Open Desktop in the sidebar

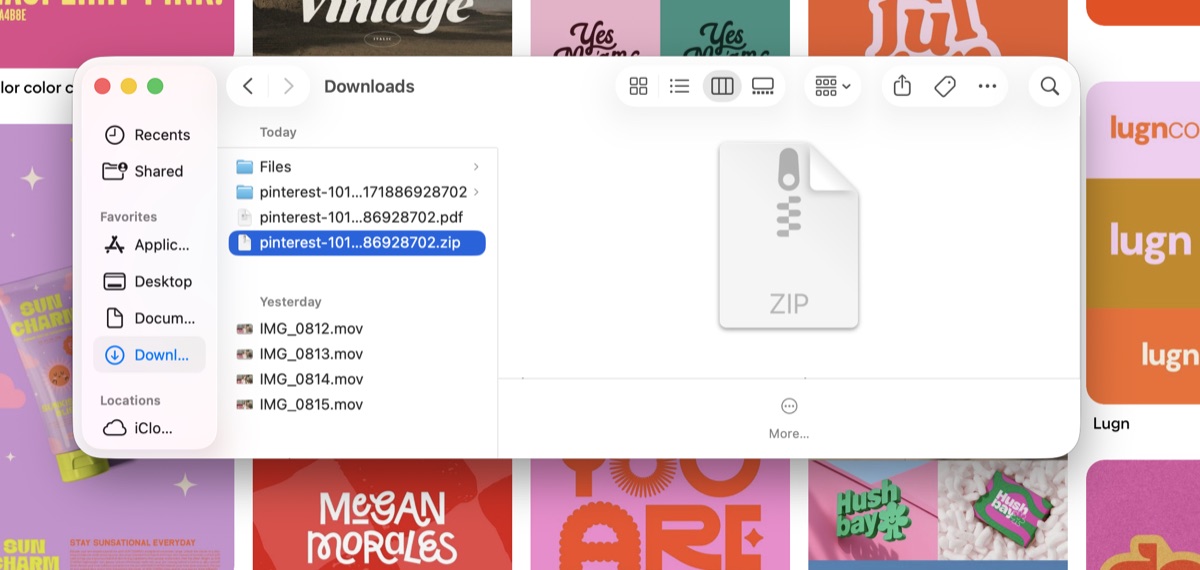[150, 281]
